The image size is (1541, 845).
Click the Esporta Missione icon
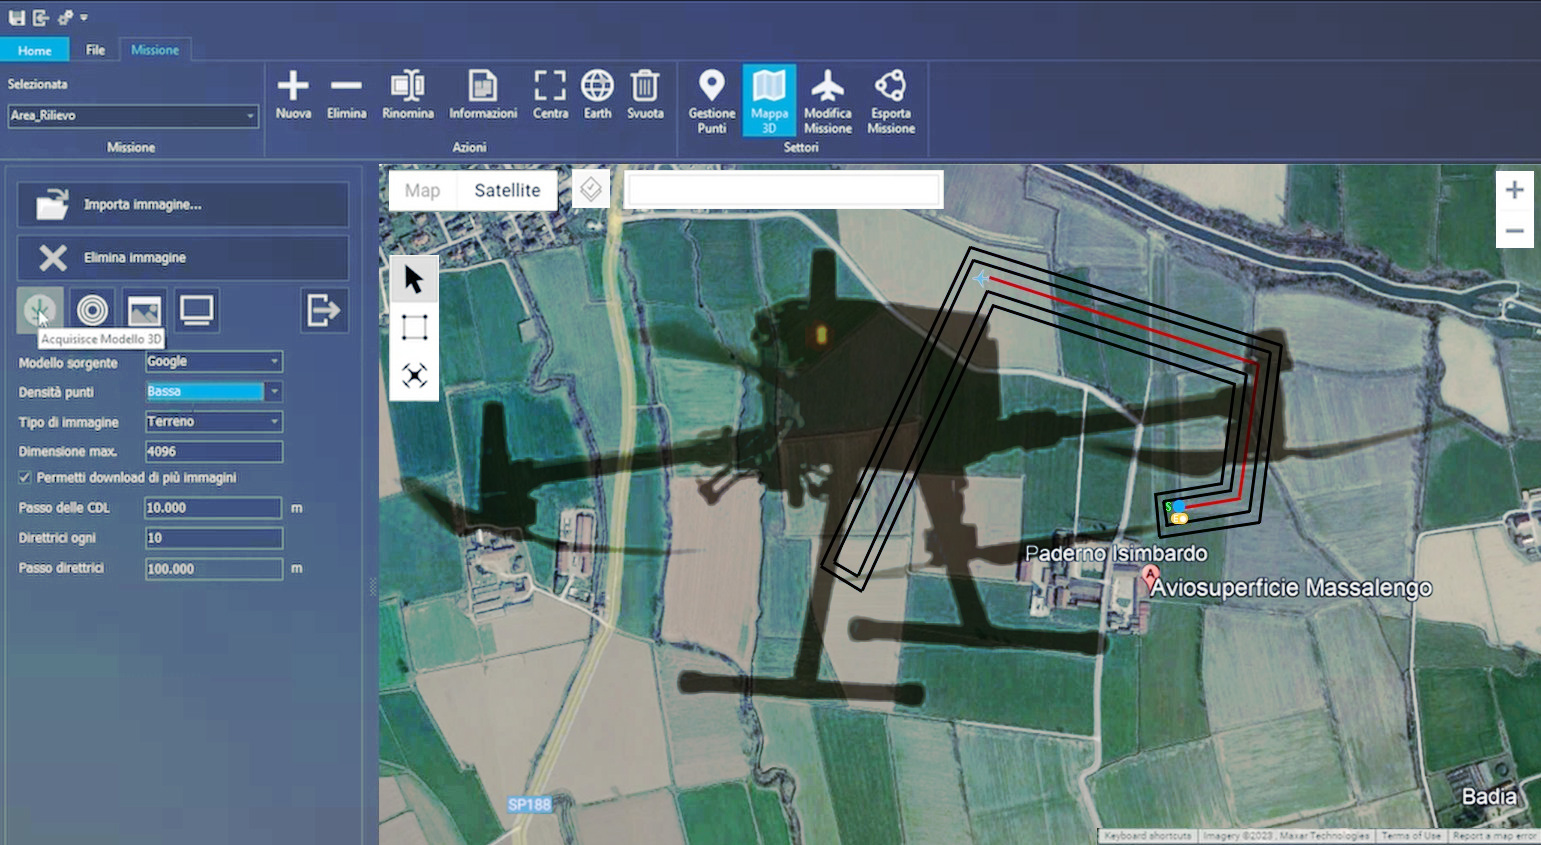[x=890, y=87]
